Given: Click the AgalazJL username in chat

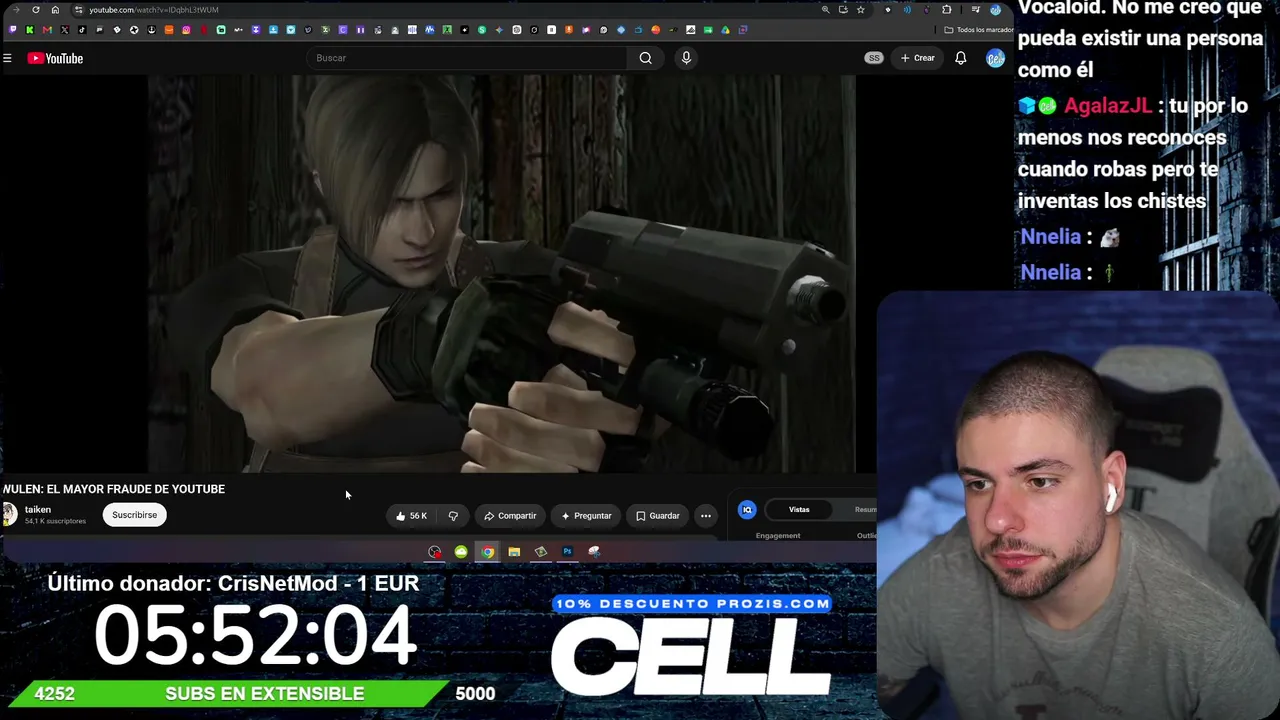Looking at the screenshot, I should [x=1108, y=106].
